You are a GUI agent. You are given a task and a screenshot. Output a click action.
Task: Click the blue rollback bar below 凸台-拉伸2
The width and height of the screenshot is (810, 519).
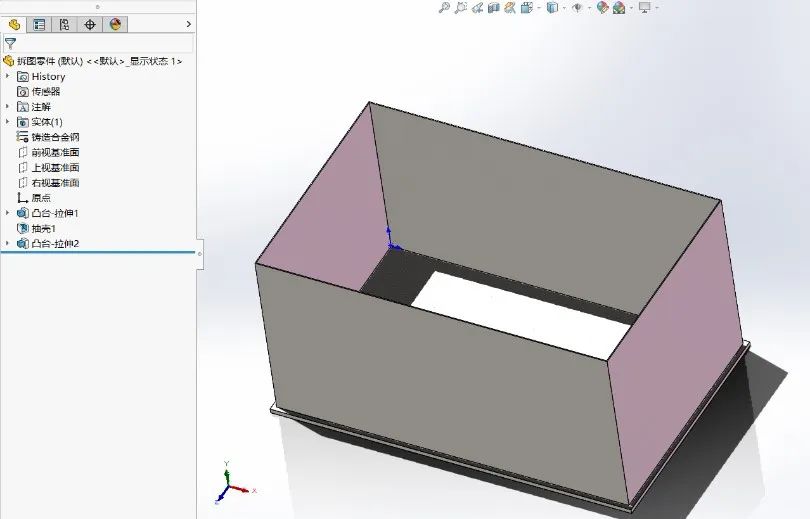coord(98,252)
